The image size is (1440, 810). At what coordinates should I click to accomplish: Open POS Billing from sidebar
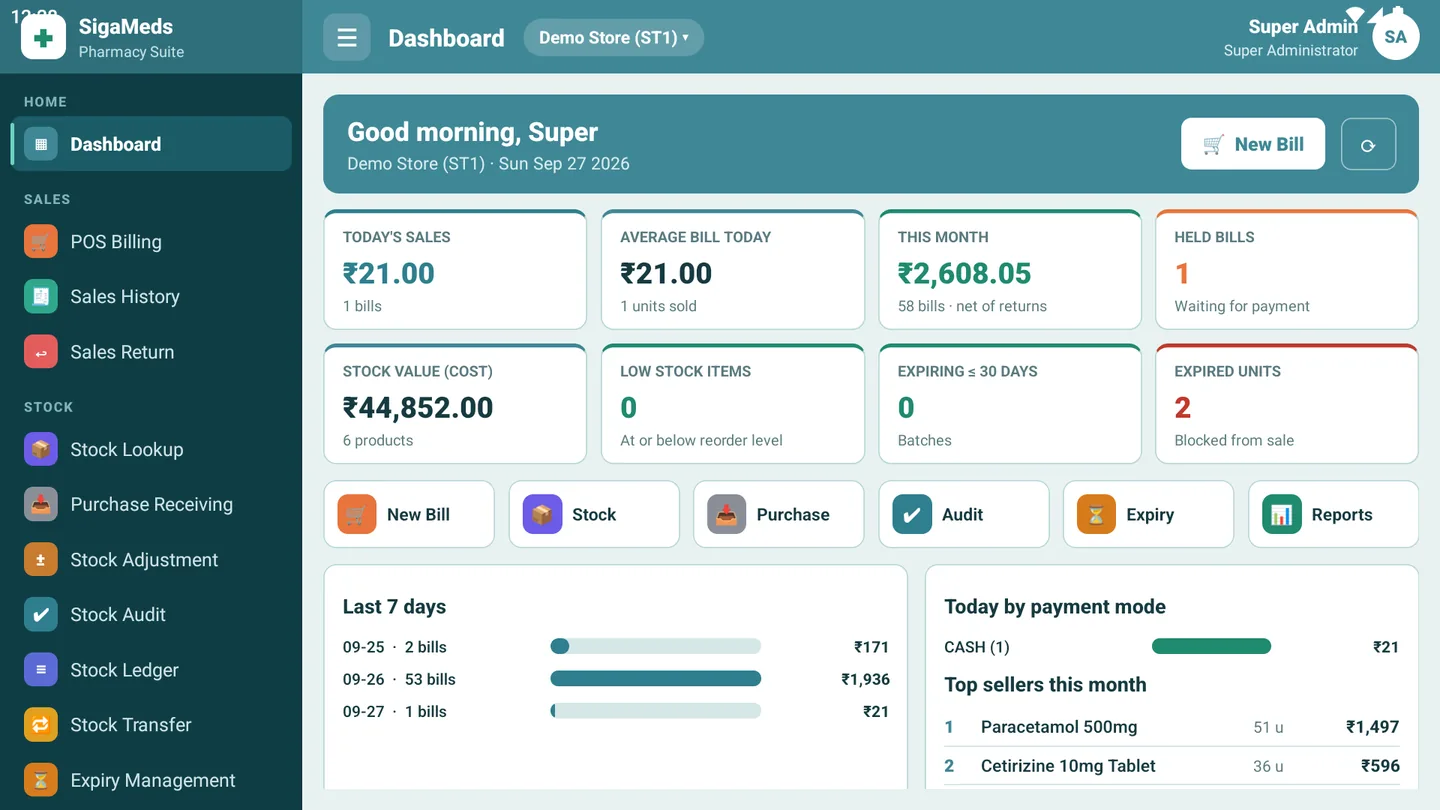coord(152,242)
